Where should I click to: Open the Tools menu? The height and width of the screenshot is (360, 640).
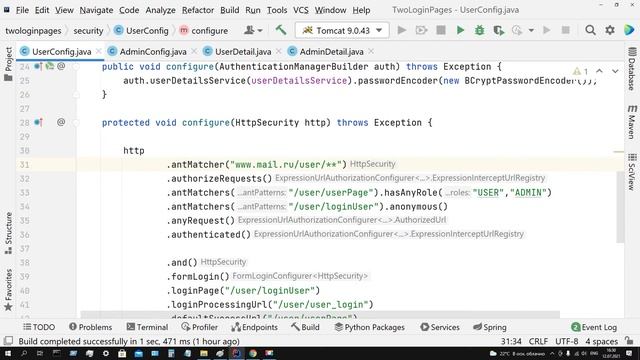point(277,10)
